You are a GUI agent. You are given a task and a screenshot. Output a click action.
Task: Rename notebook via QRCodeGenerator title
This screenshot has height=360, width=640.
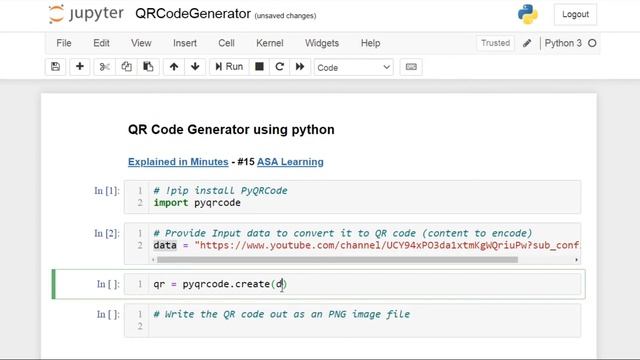tap(193, 14)
